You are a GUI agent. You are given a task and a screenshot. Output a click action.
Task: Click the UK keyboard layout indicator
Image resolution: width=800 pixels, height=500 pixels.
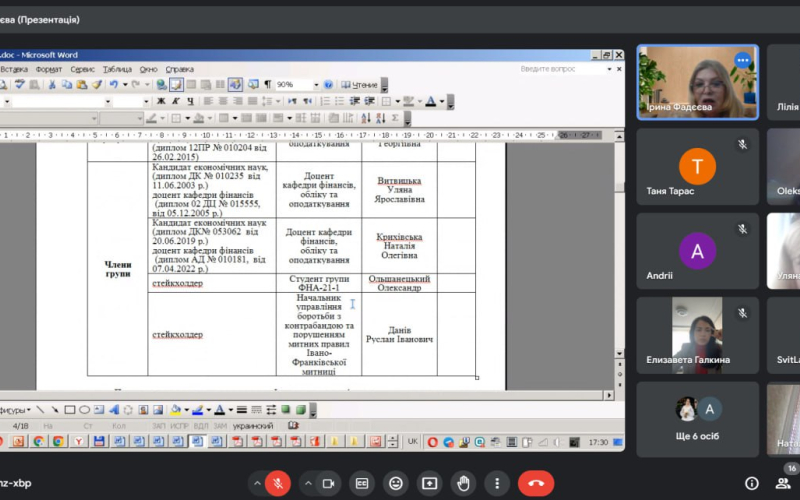tap(413, 442)
